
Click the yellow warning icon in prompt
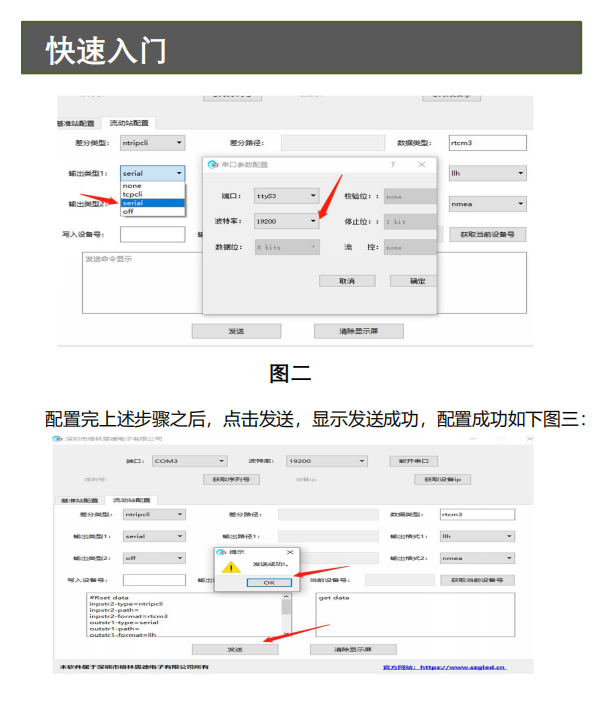coord(231,567)
